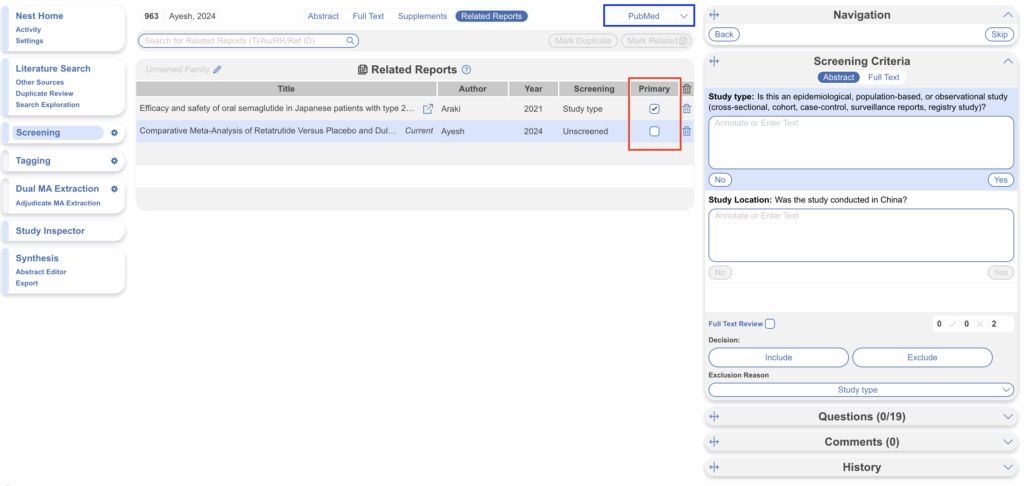The image size is (1024, 486).
Task: Click the Related Reports help icon
Action: 467,70
